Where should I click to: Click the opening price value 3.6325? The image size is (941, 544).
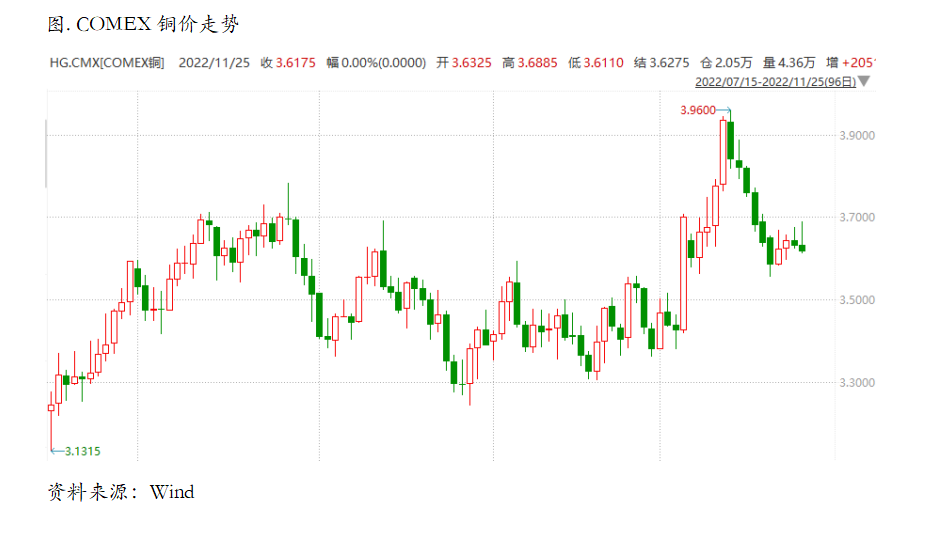pyautogui.click(x=471, y=62)
